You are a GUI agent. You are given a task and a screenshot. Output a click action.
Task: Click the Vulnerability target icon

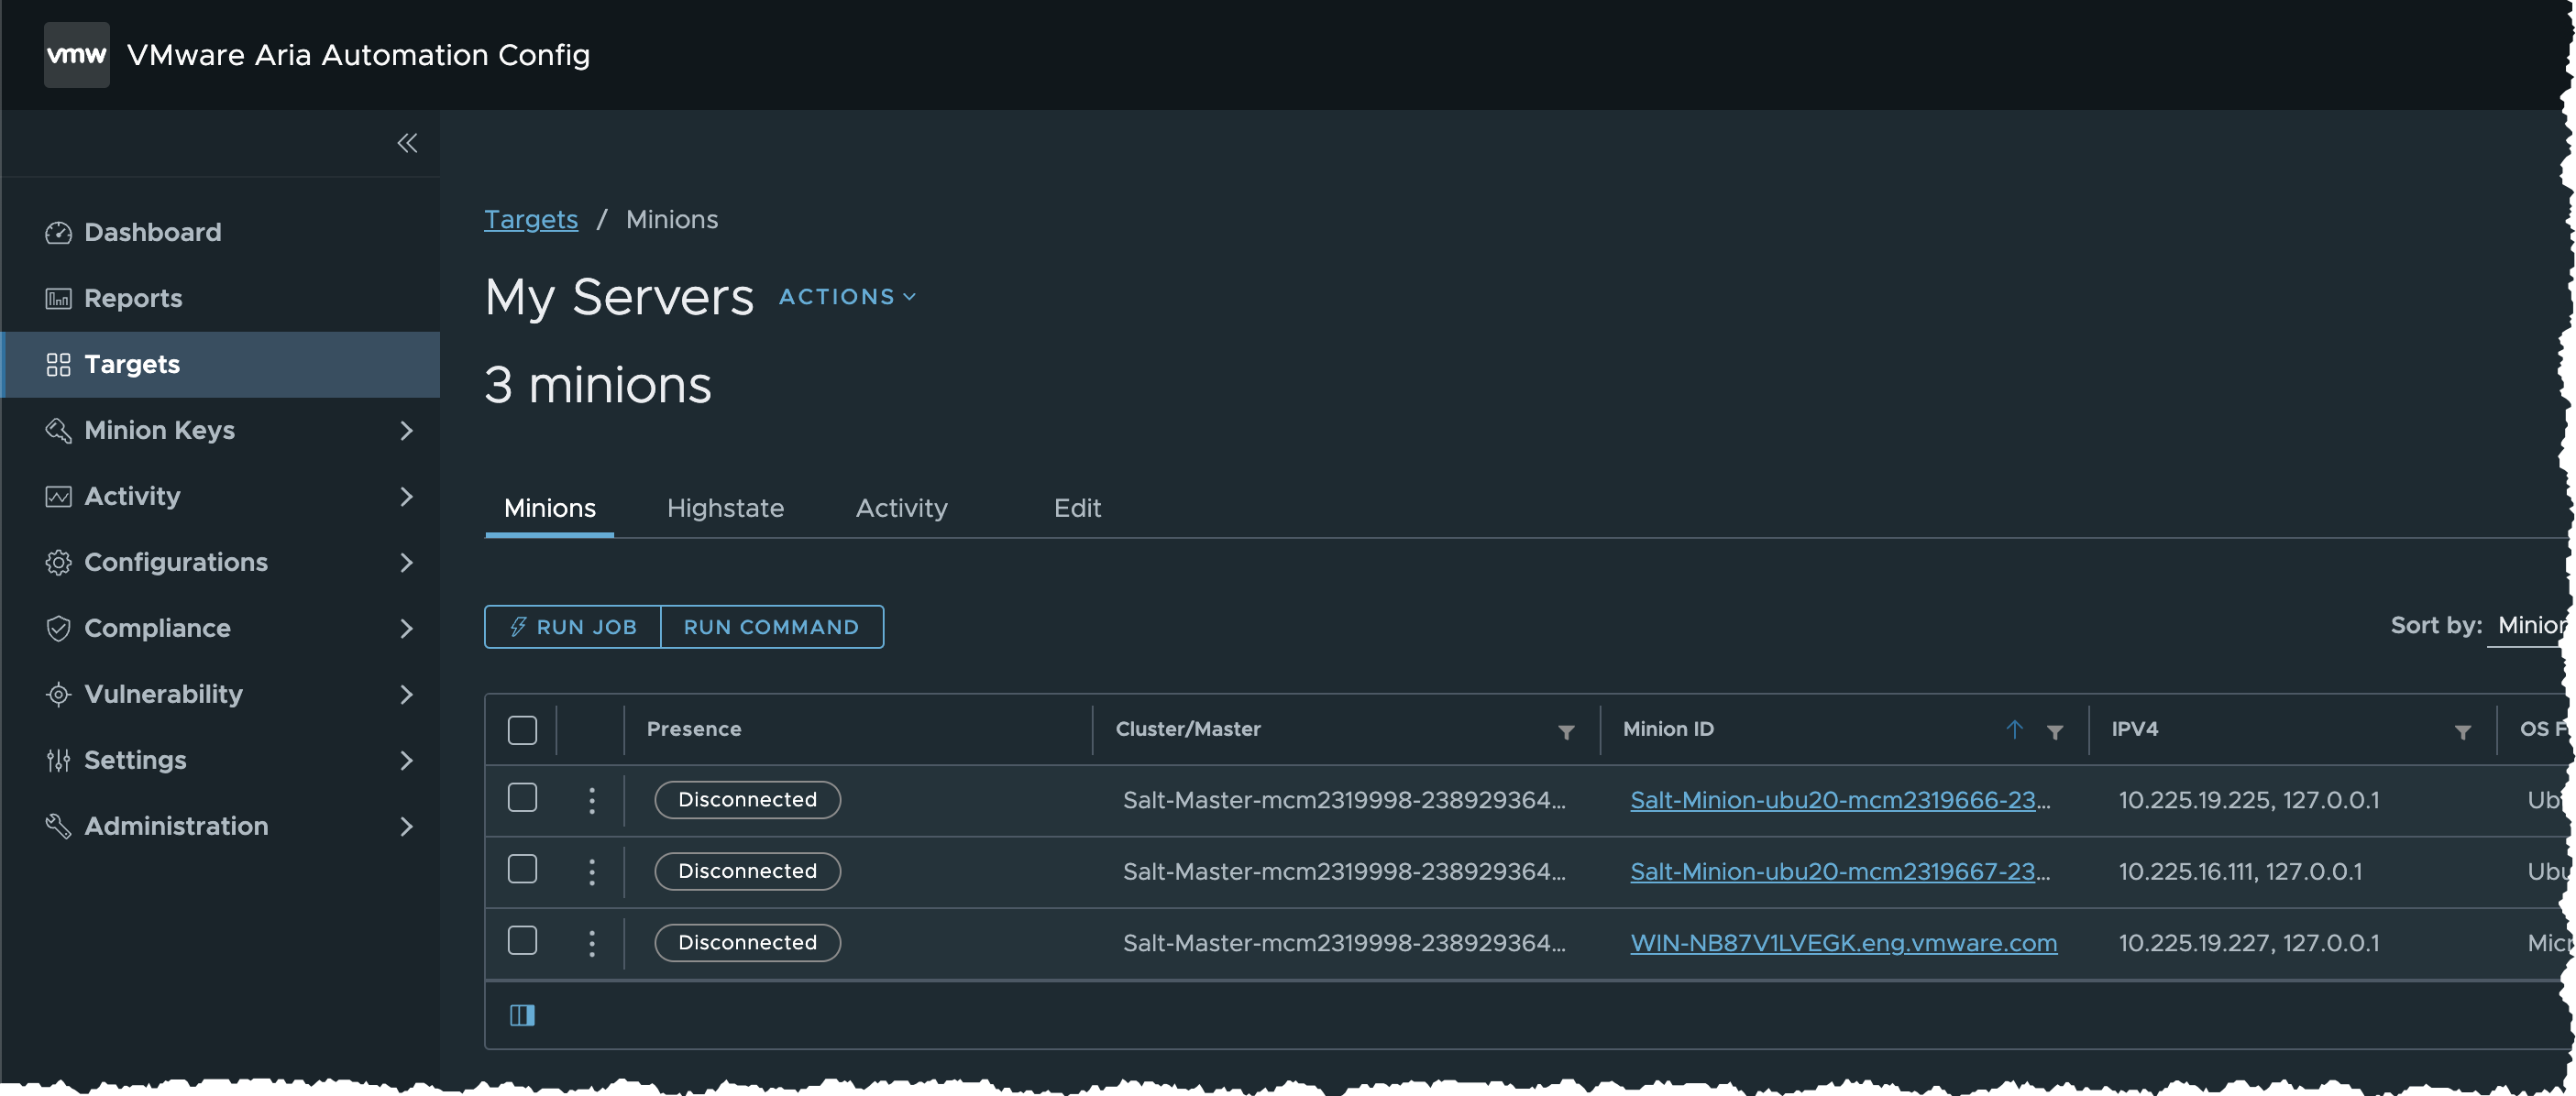58,695
